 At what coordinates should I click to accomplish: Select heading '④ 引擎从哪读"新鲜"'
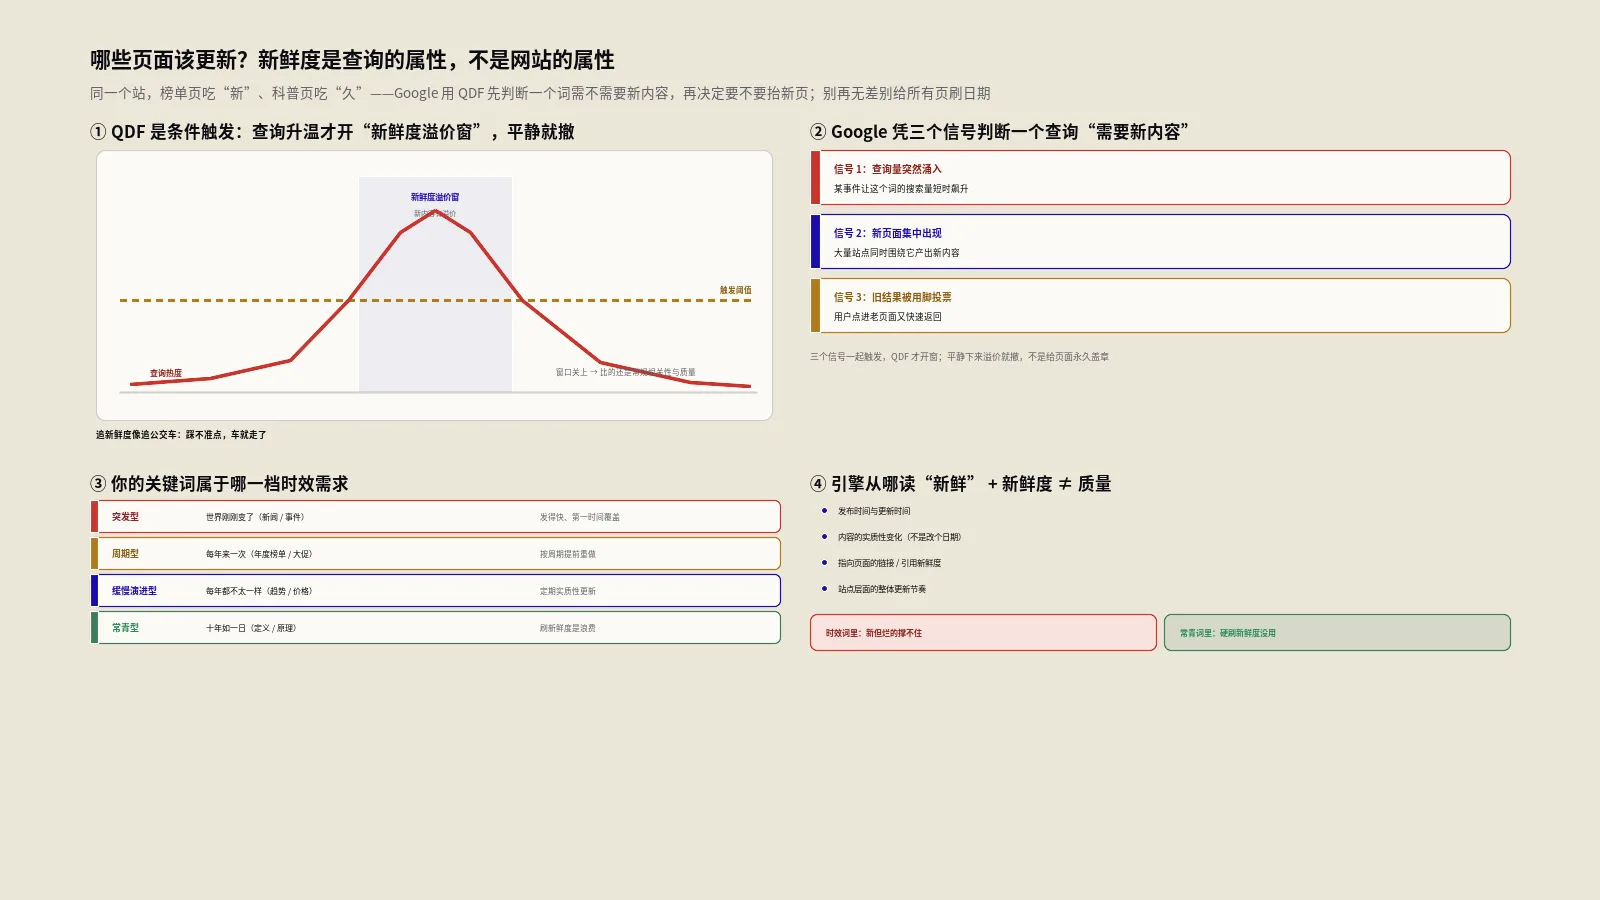pos(961,484)
